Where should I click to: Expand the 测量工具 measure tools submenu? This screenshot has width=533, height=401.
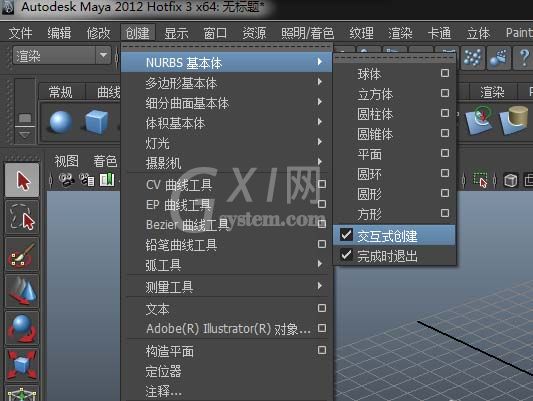pyautogui.click(x=226, y=286)
